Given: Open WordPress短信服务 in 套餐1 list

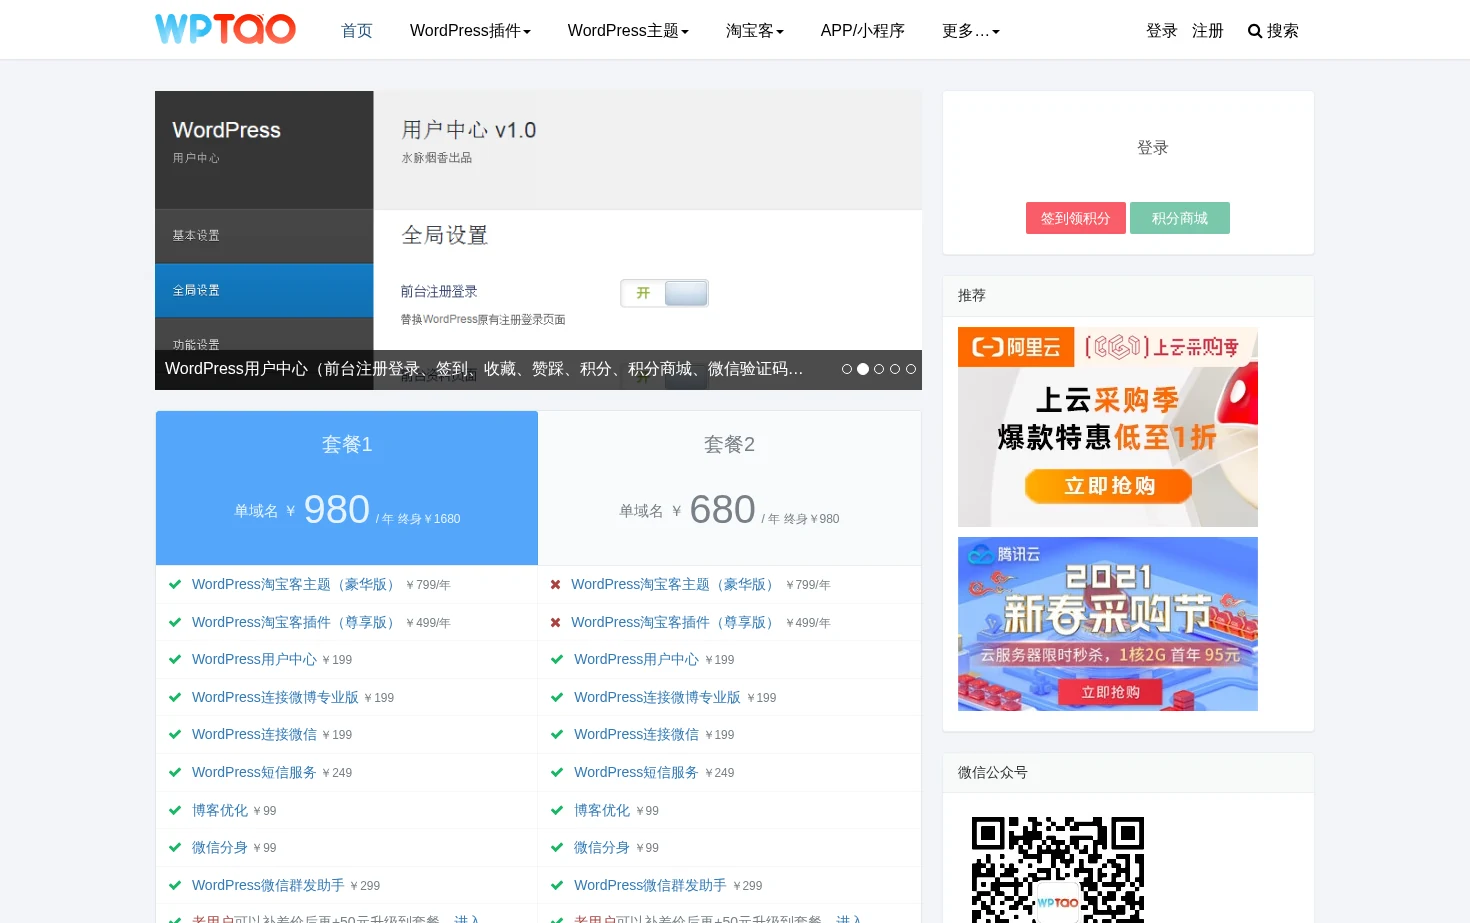Looking at the screenshot, I should pos(254,772).
